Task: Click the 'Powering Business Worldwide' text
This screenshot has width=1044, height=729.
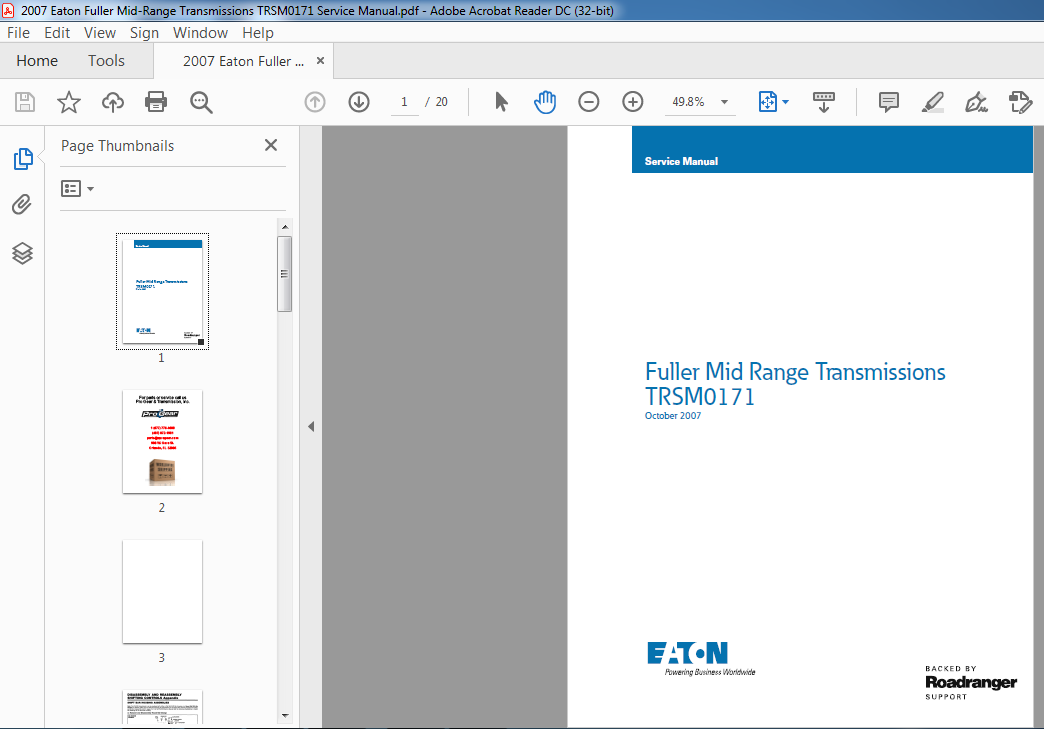Action: [710, 672]
